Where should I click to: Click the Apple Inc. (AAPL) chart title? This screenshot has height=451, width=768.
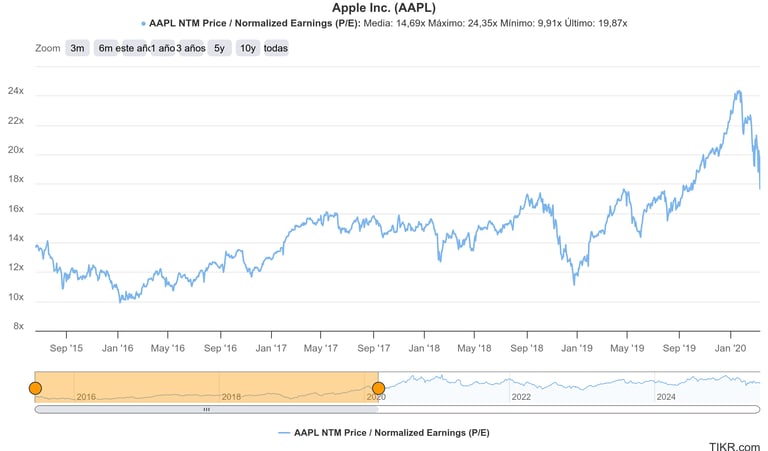(384, 8)
